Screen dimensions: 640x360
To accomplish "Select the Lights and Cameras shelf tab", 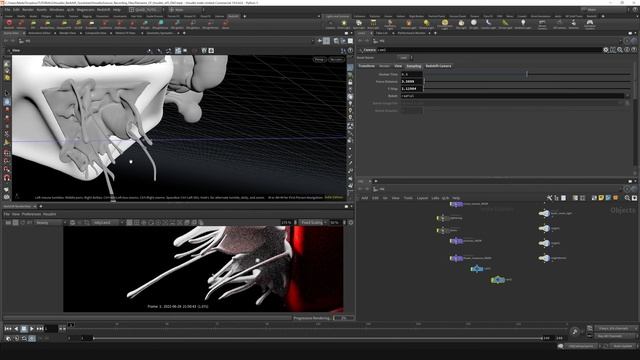I will coord(337,16).
